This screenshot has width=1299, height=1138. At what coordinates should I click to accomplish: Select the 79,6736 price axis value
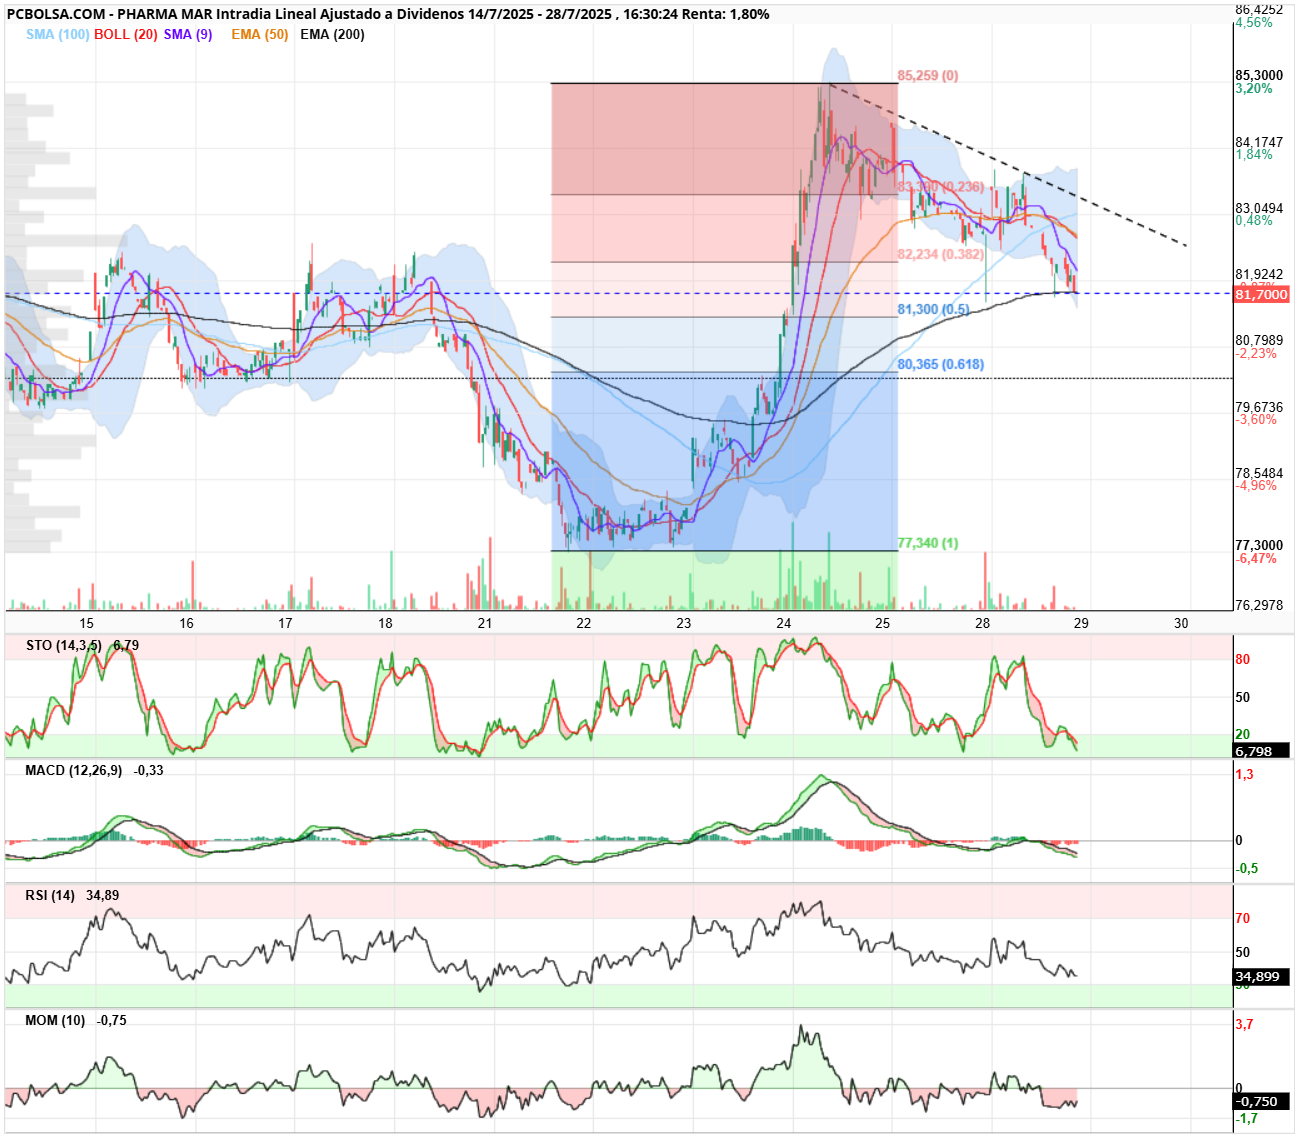click(1259, 407)
